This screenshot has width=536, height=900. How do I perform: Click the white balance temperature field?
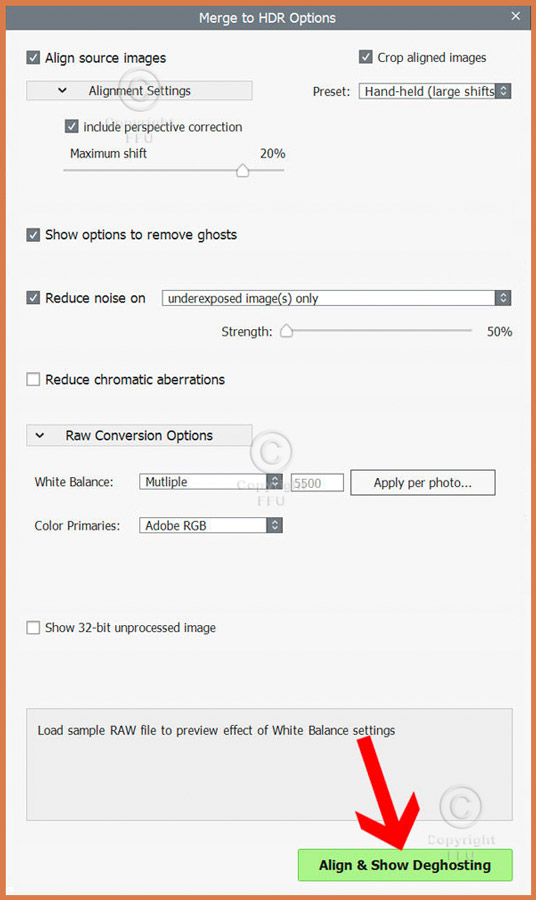[317, 483]
